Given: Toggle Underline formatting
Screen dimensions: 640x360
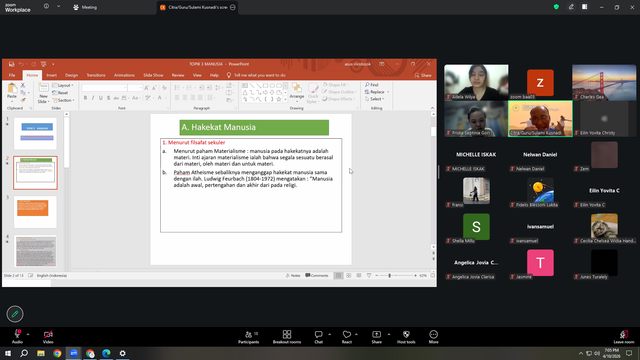Looking at the screenshot, I should 100,98.
